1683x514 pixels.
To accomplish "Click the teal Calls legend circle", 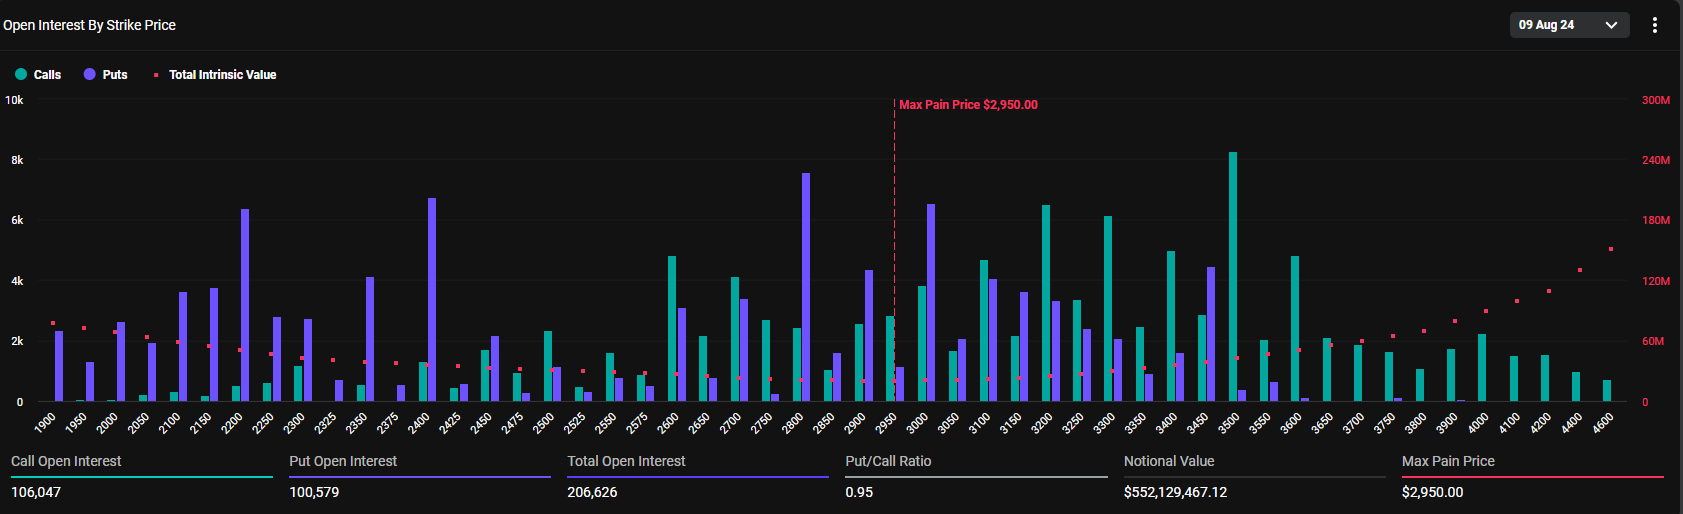I will point(21,74).
